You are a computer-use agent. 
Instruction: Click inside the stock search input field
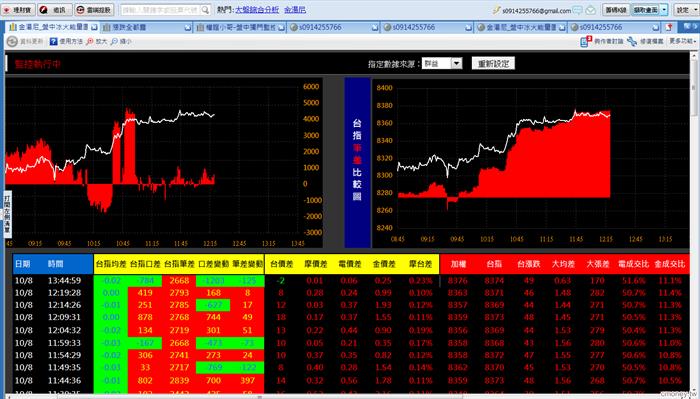(x=161, y=10)
